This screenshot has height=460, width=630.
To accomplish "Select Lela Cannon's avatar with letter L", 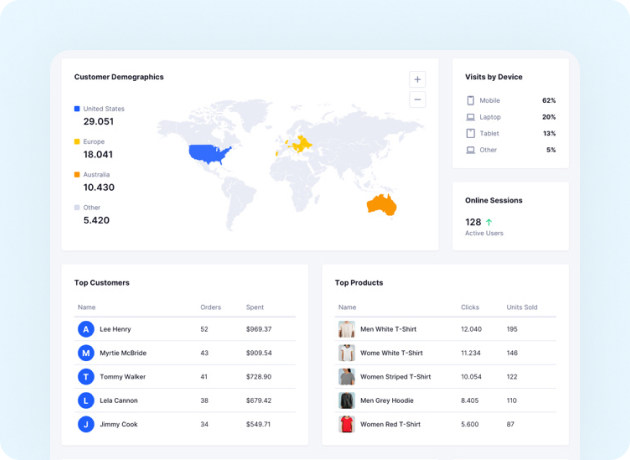I will pos(86,401).
